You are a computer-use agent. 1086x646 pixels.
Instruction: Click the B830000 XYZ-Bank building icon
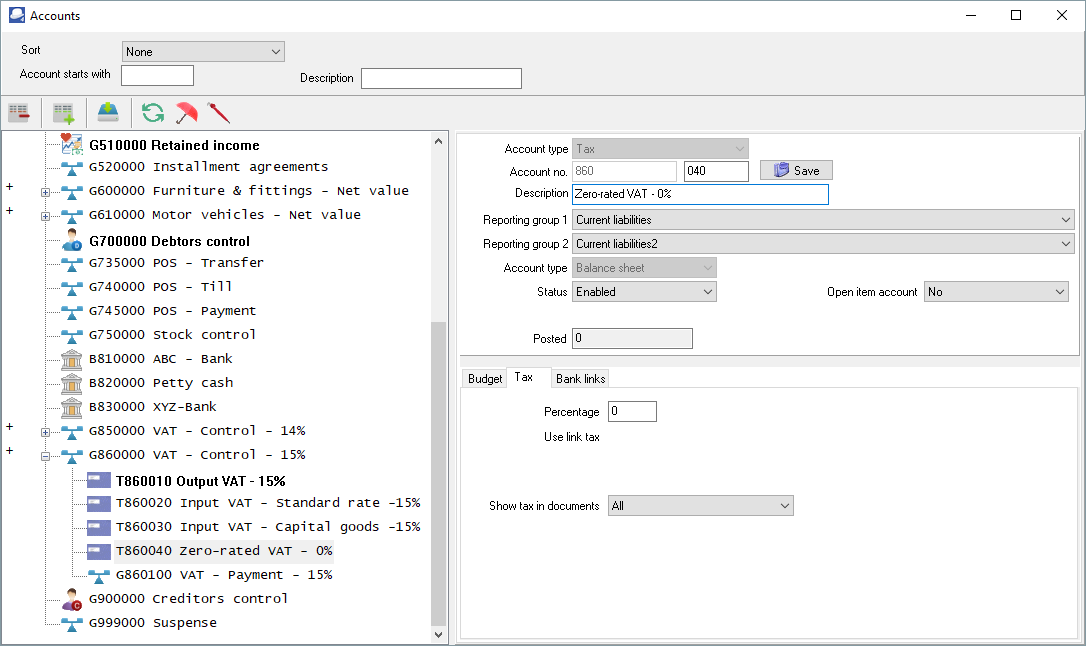tap(71, 406)
